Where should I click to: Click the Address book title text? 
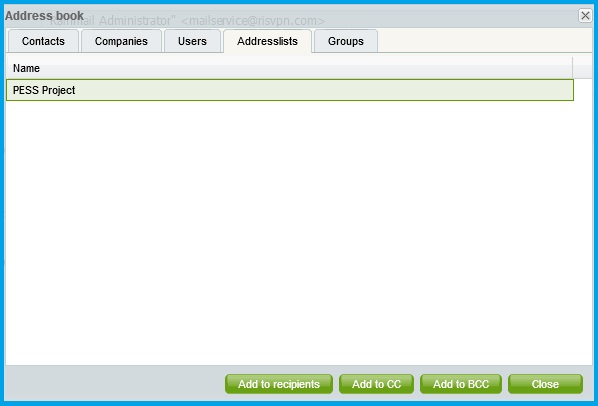(44, 16)
